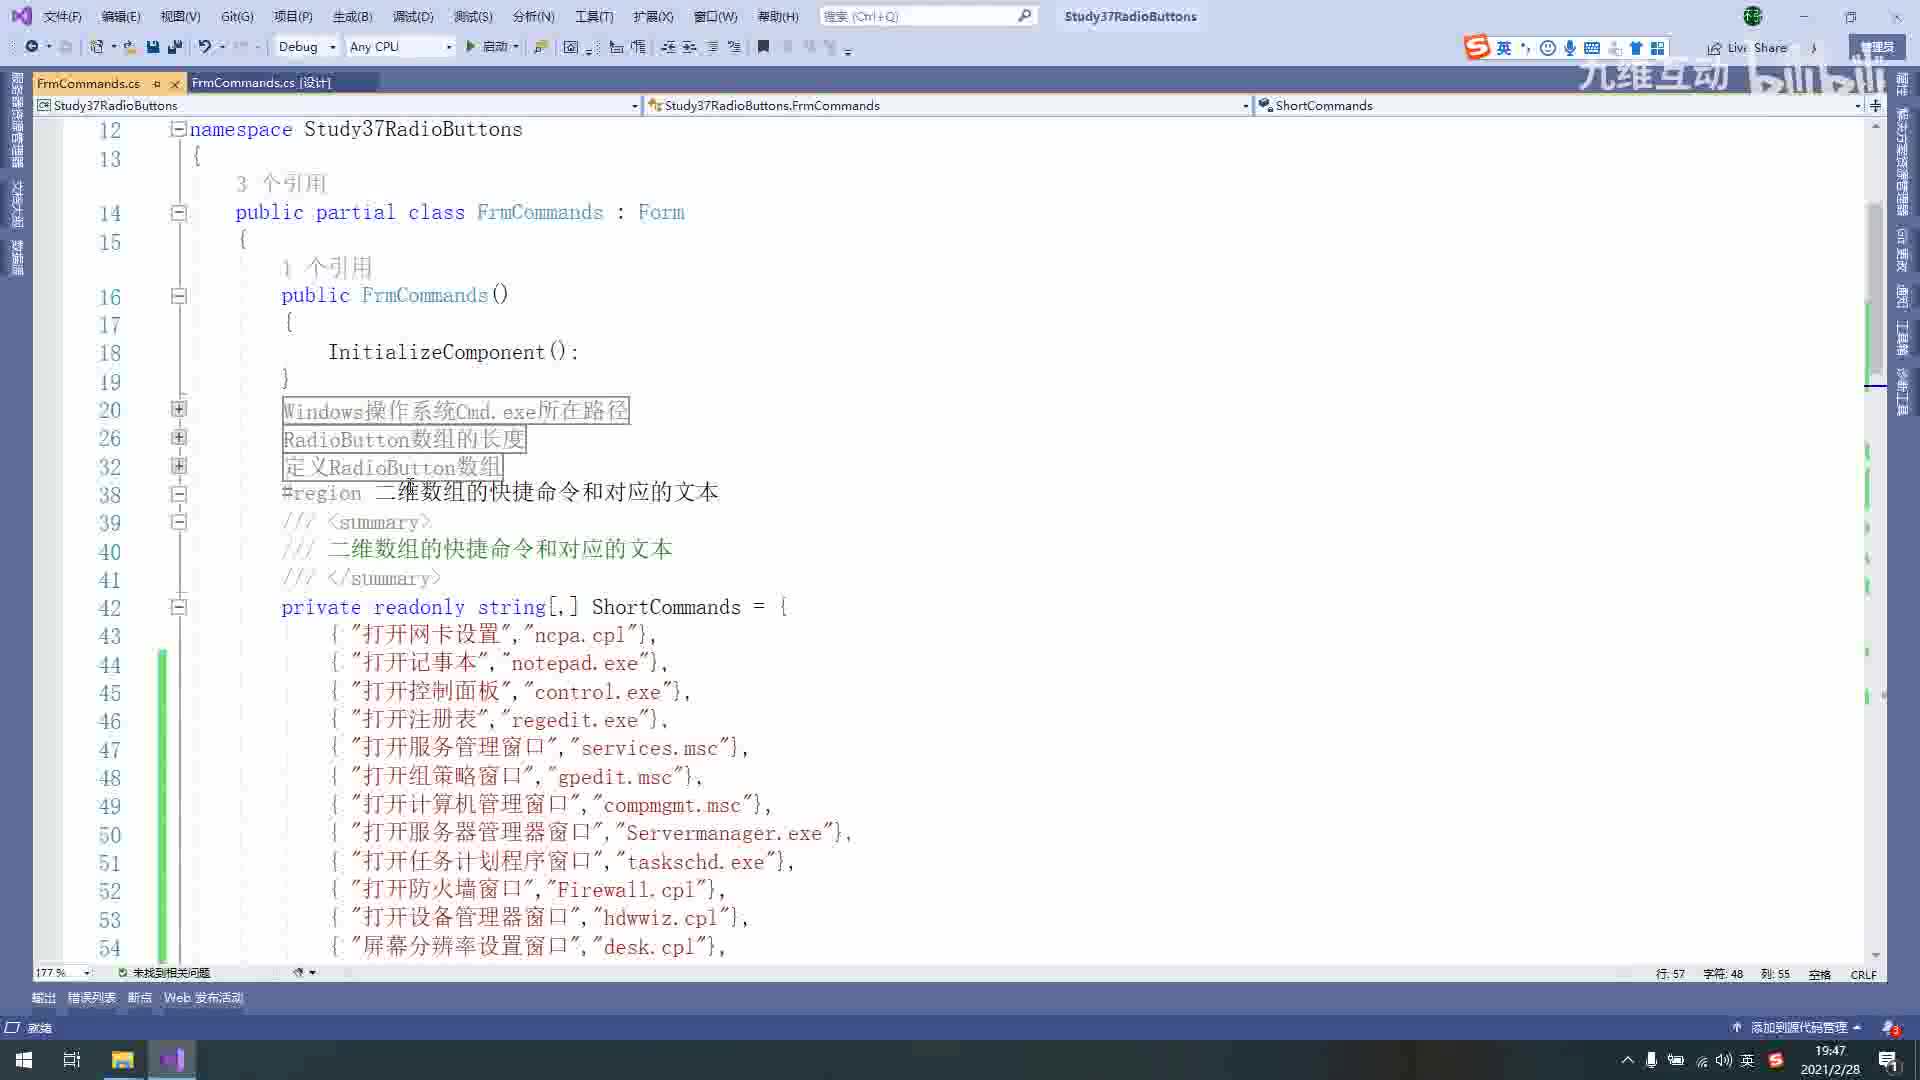
Task: Open the 输出 output panel tab
Action: pos(44,998)
